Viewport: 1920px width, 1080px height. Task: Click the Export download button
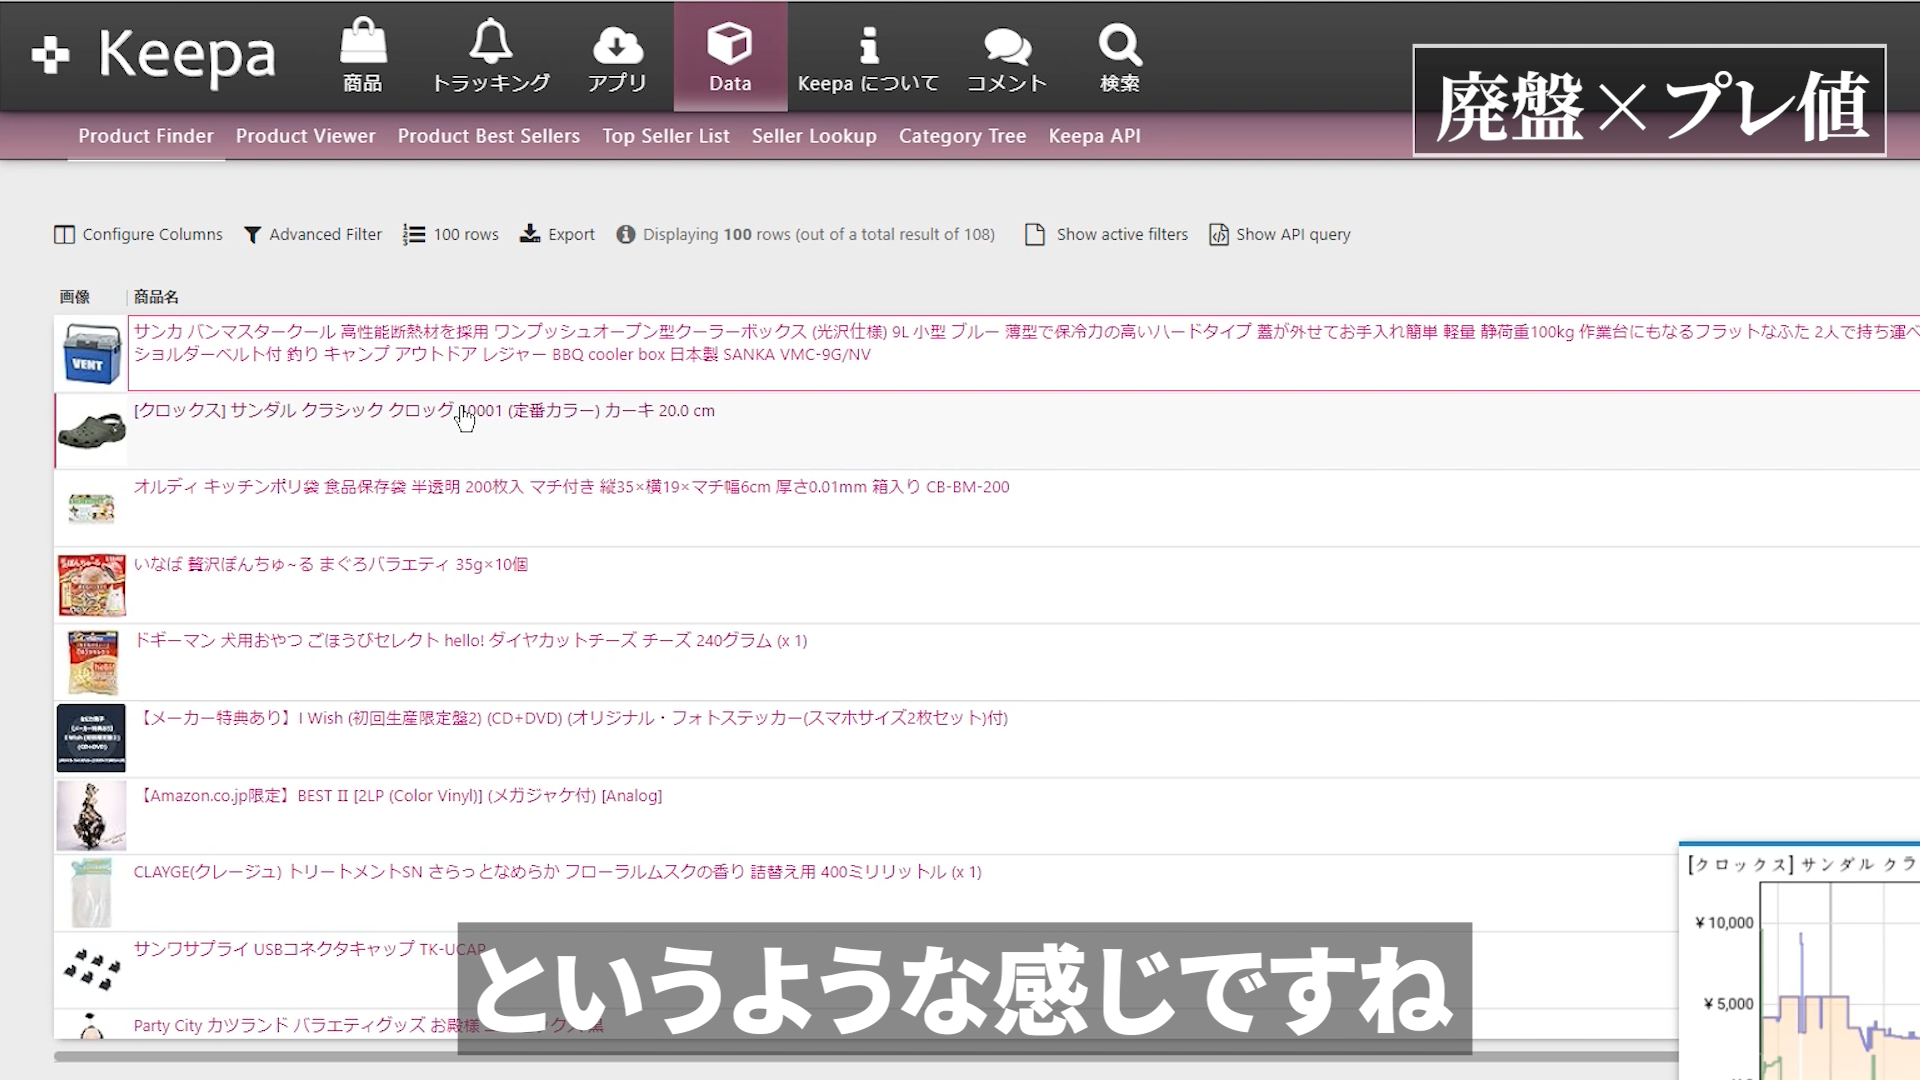(x=558, y=234)
